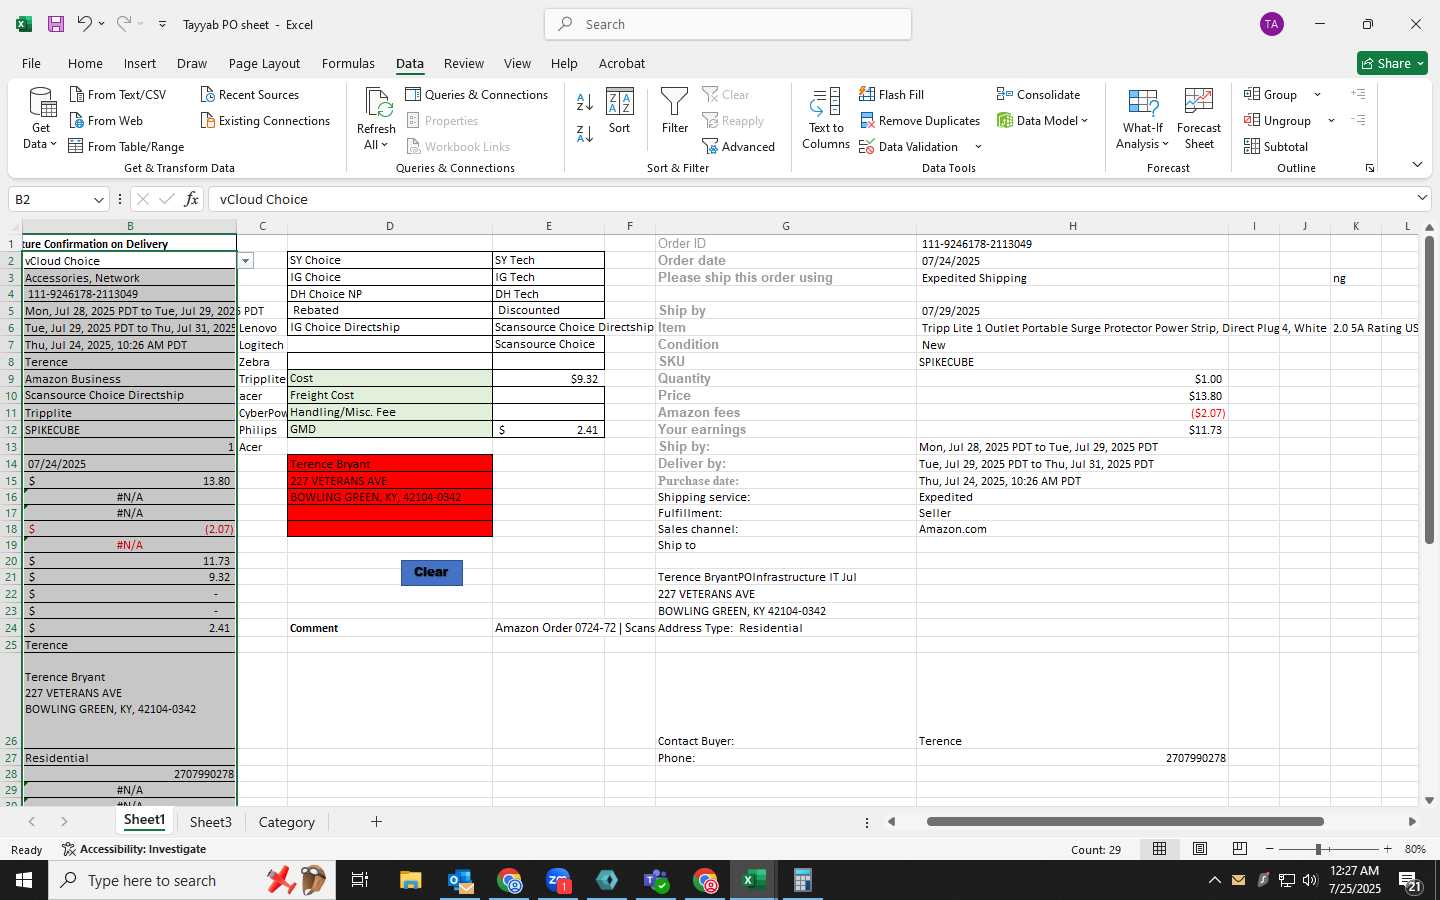The image size is (1440, 900).
Task: Open Get Data menu button
Action: pyautogui.click(x=40, y=119)
